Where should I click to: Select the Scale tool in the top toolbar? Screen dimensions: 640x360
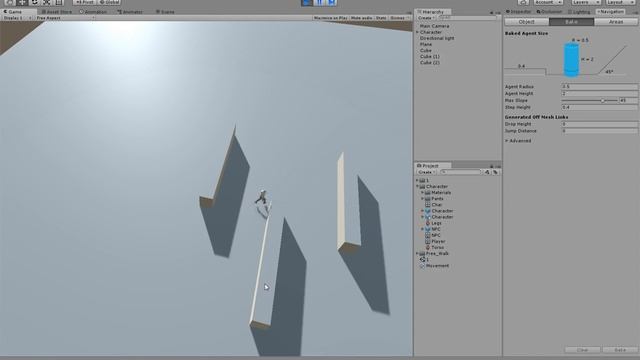point(47,2)
